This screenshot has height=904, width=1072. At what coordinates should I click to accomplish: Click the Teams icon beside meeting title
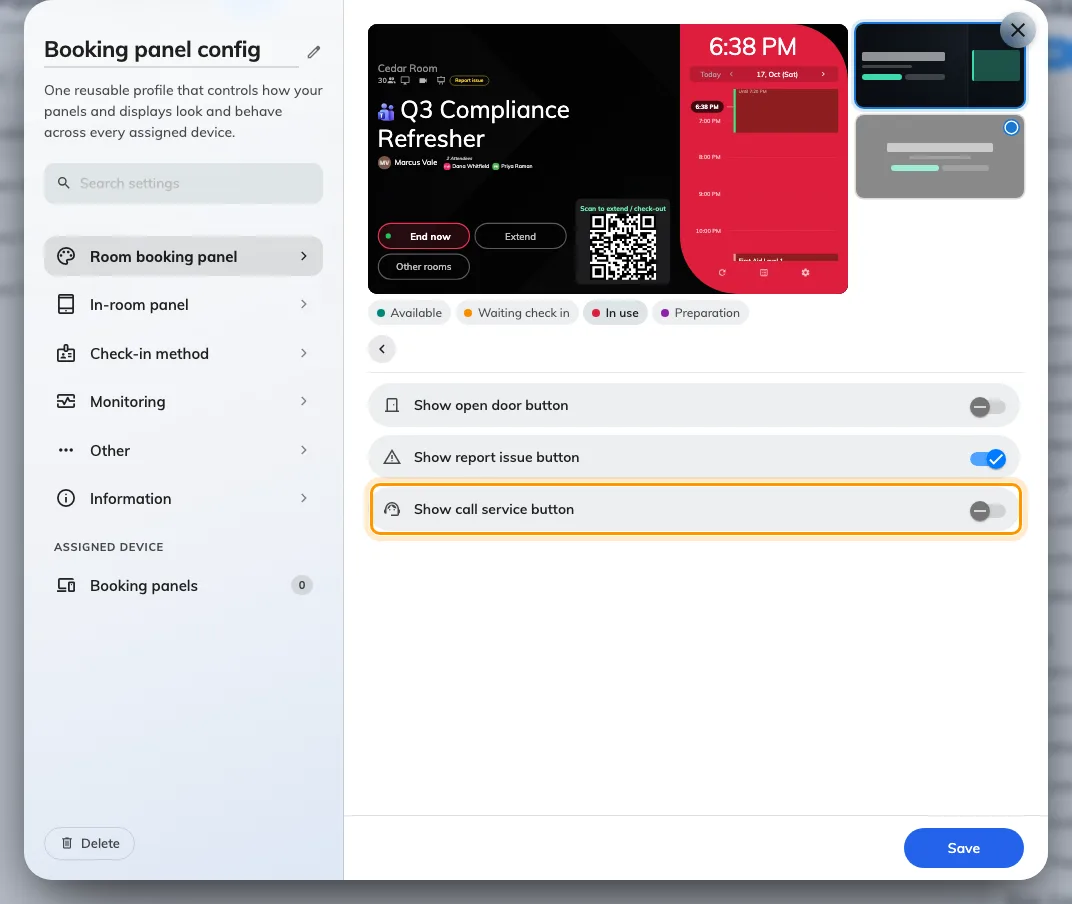pyautogui.click(x=386, y=111)
